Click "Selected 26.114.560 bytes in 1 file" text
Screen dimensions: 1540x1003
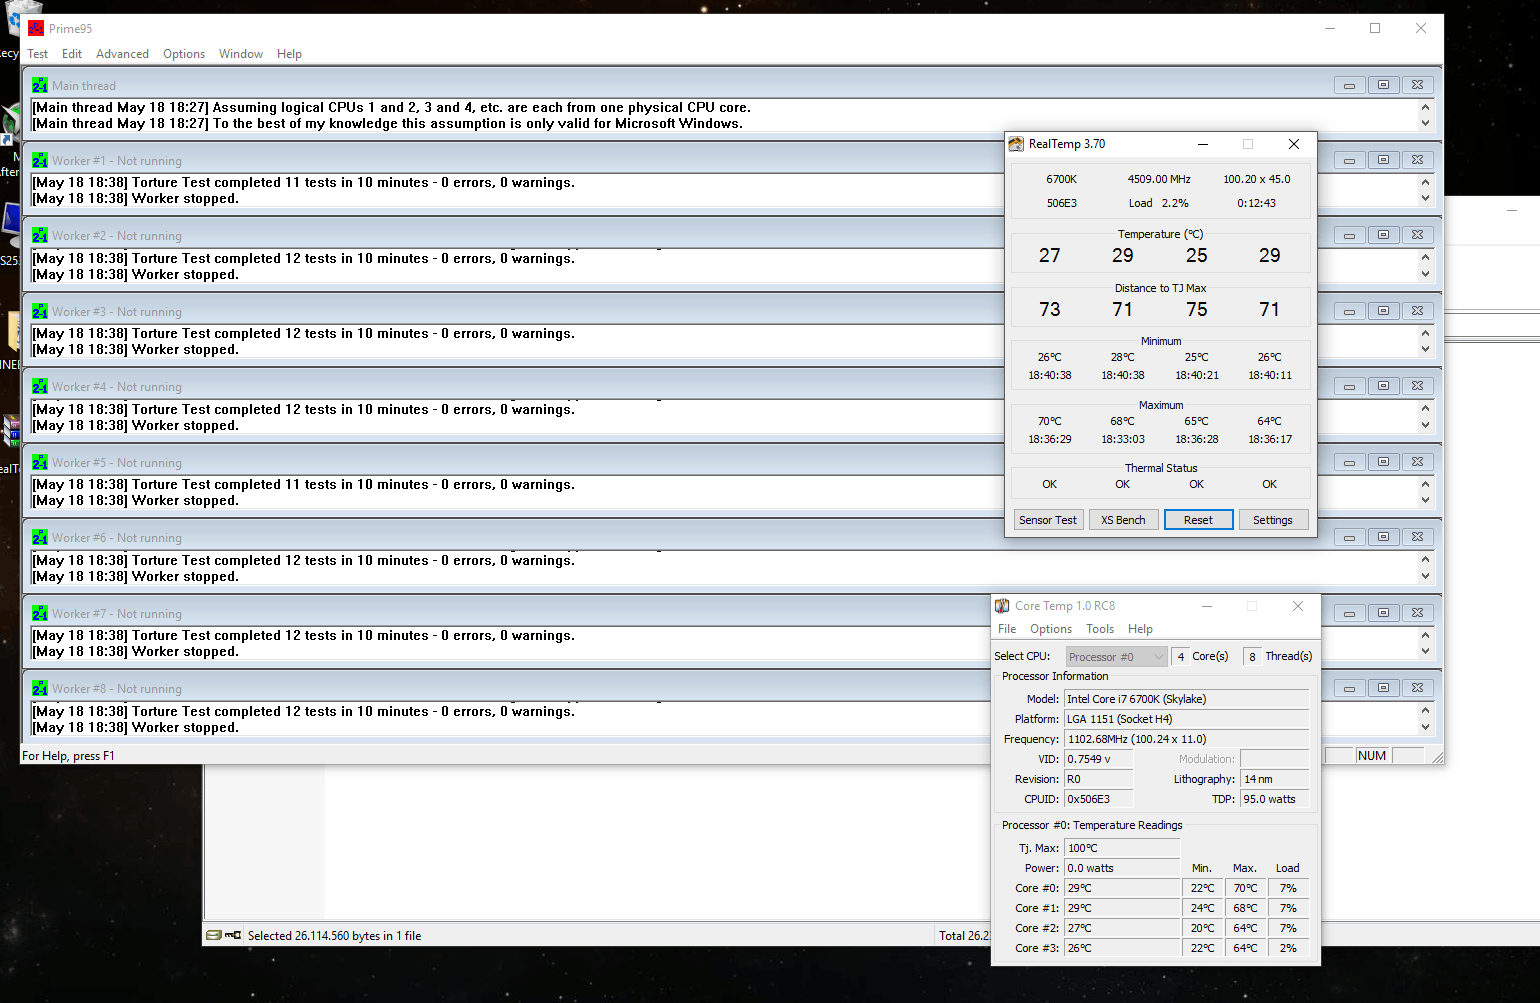tap(335, 936)
